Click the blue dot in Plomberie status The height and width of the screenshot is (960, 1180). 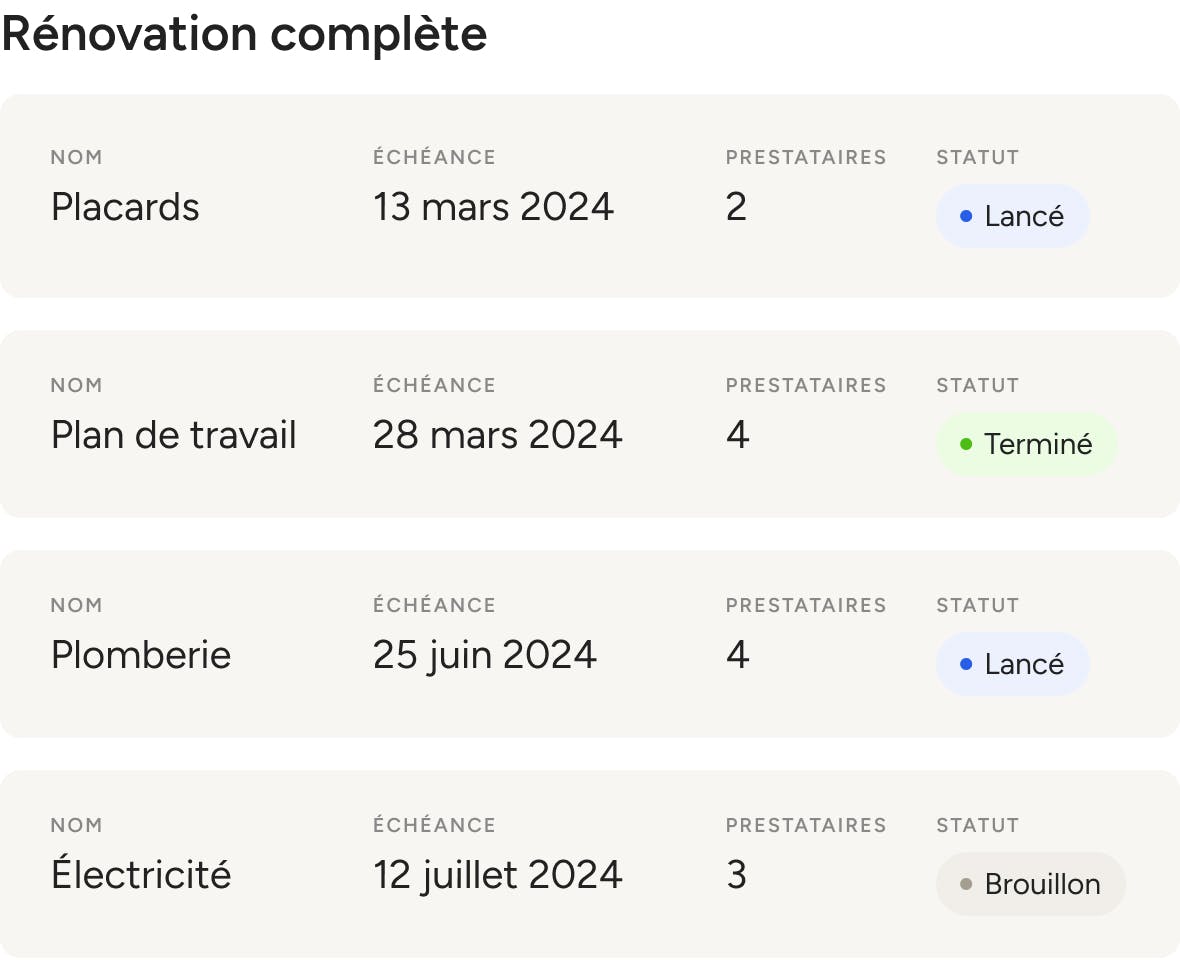[x=966, y=664]
